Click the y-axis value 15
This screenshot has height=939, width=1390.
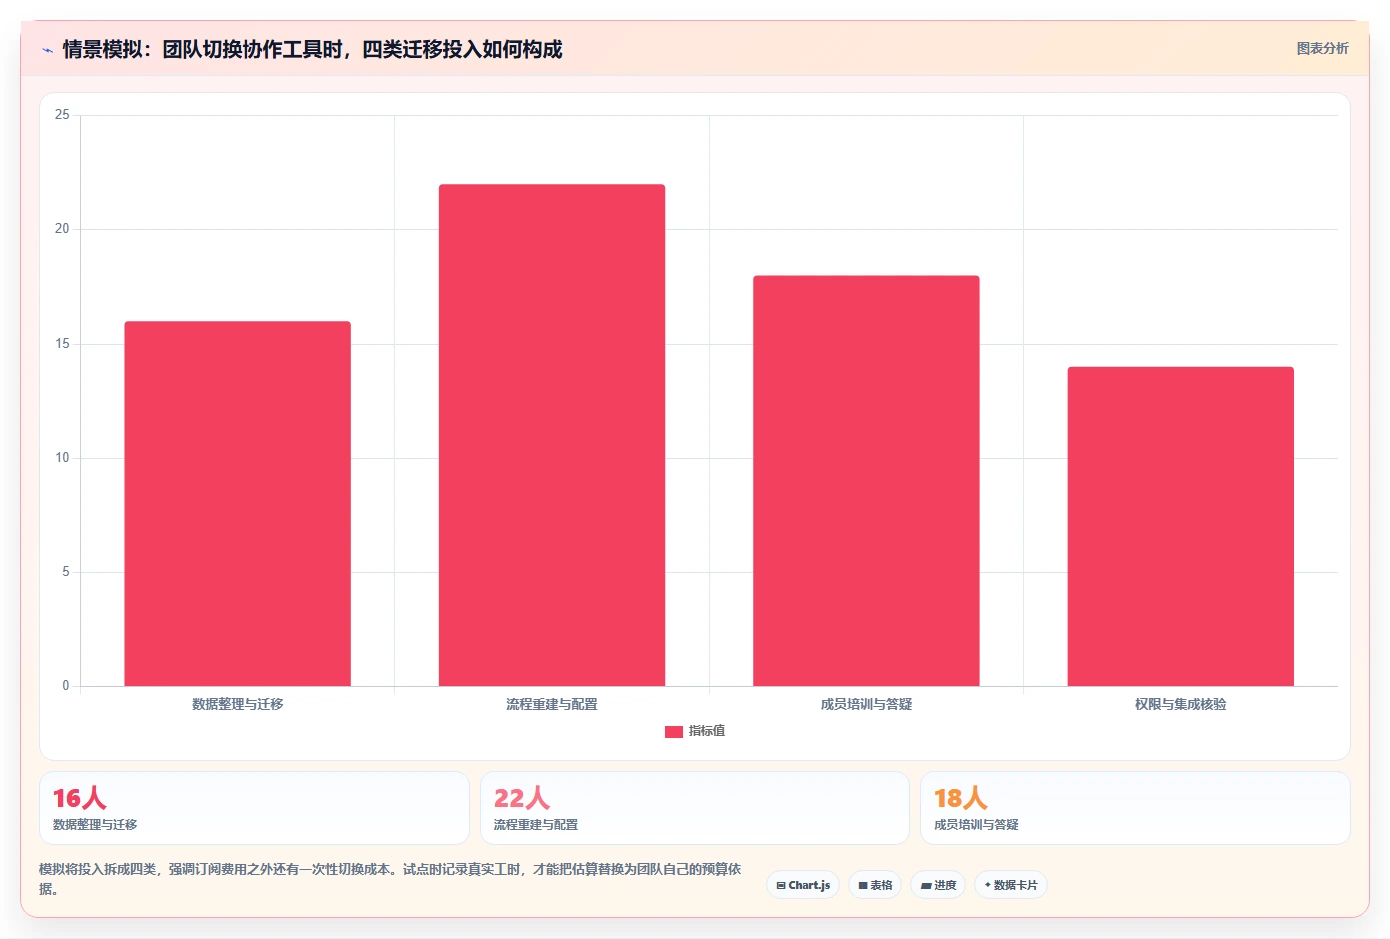click(x=62, y=344)
